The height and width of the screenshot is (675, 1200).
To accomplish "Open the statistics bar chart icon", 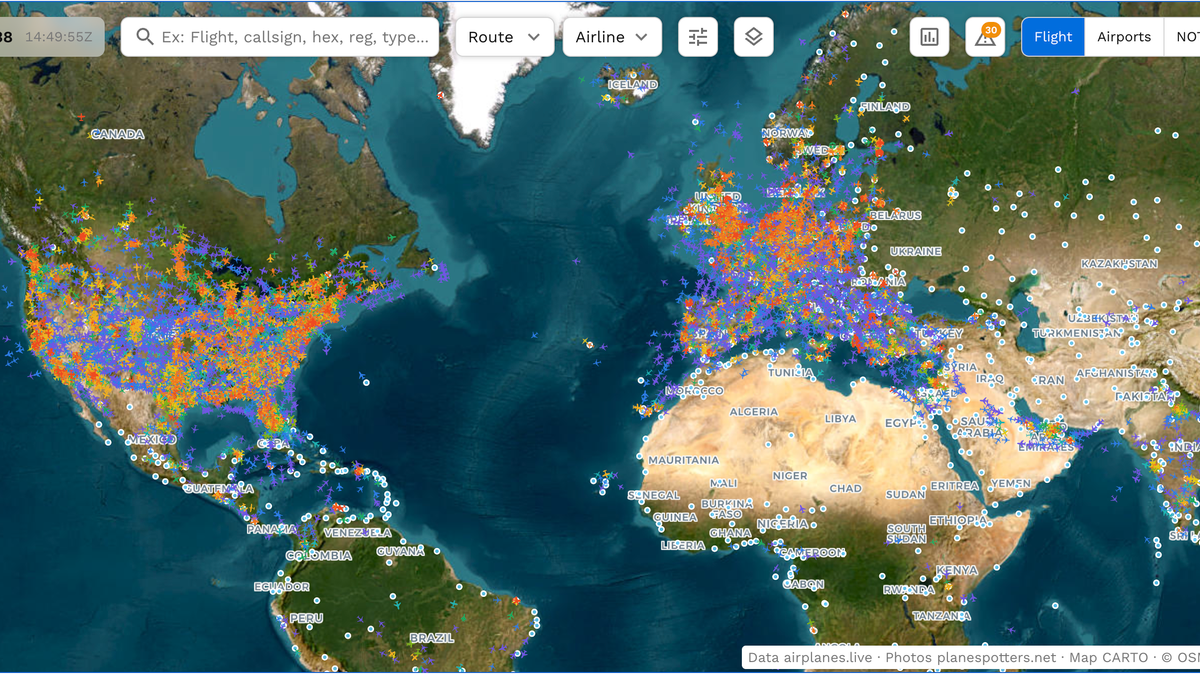I will point(929,37).
